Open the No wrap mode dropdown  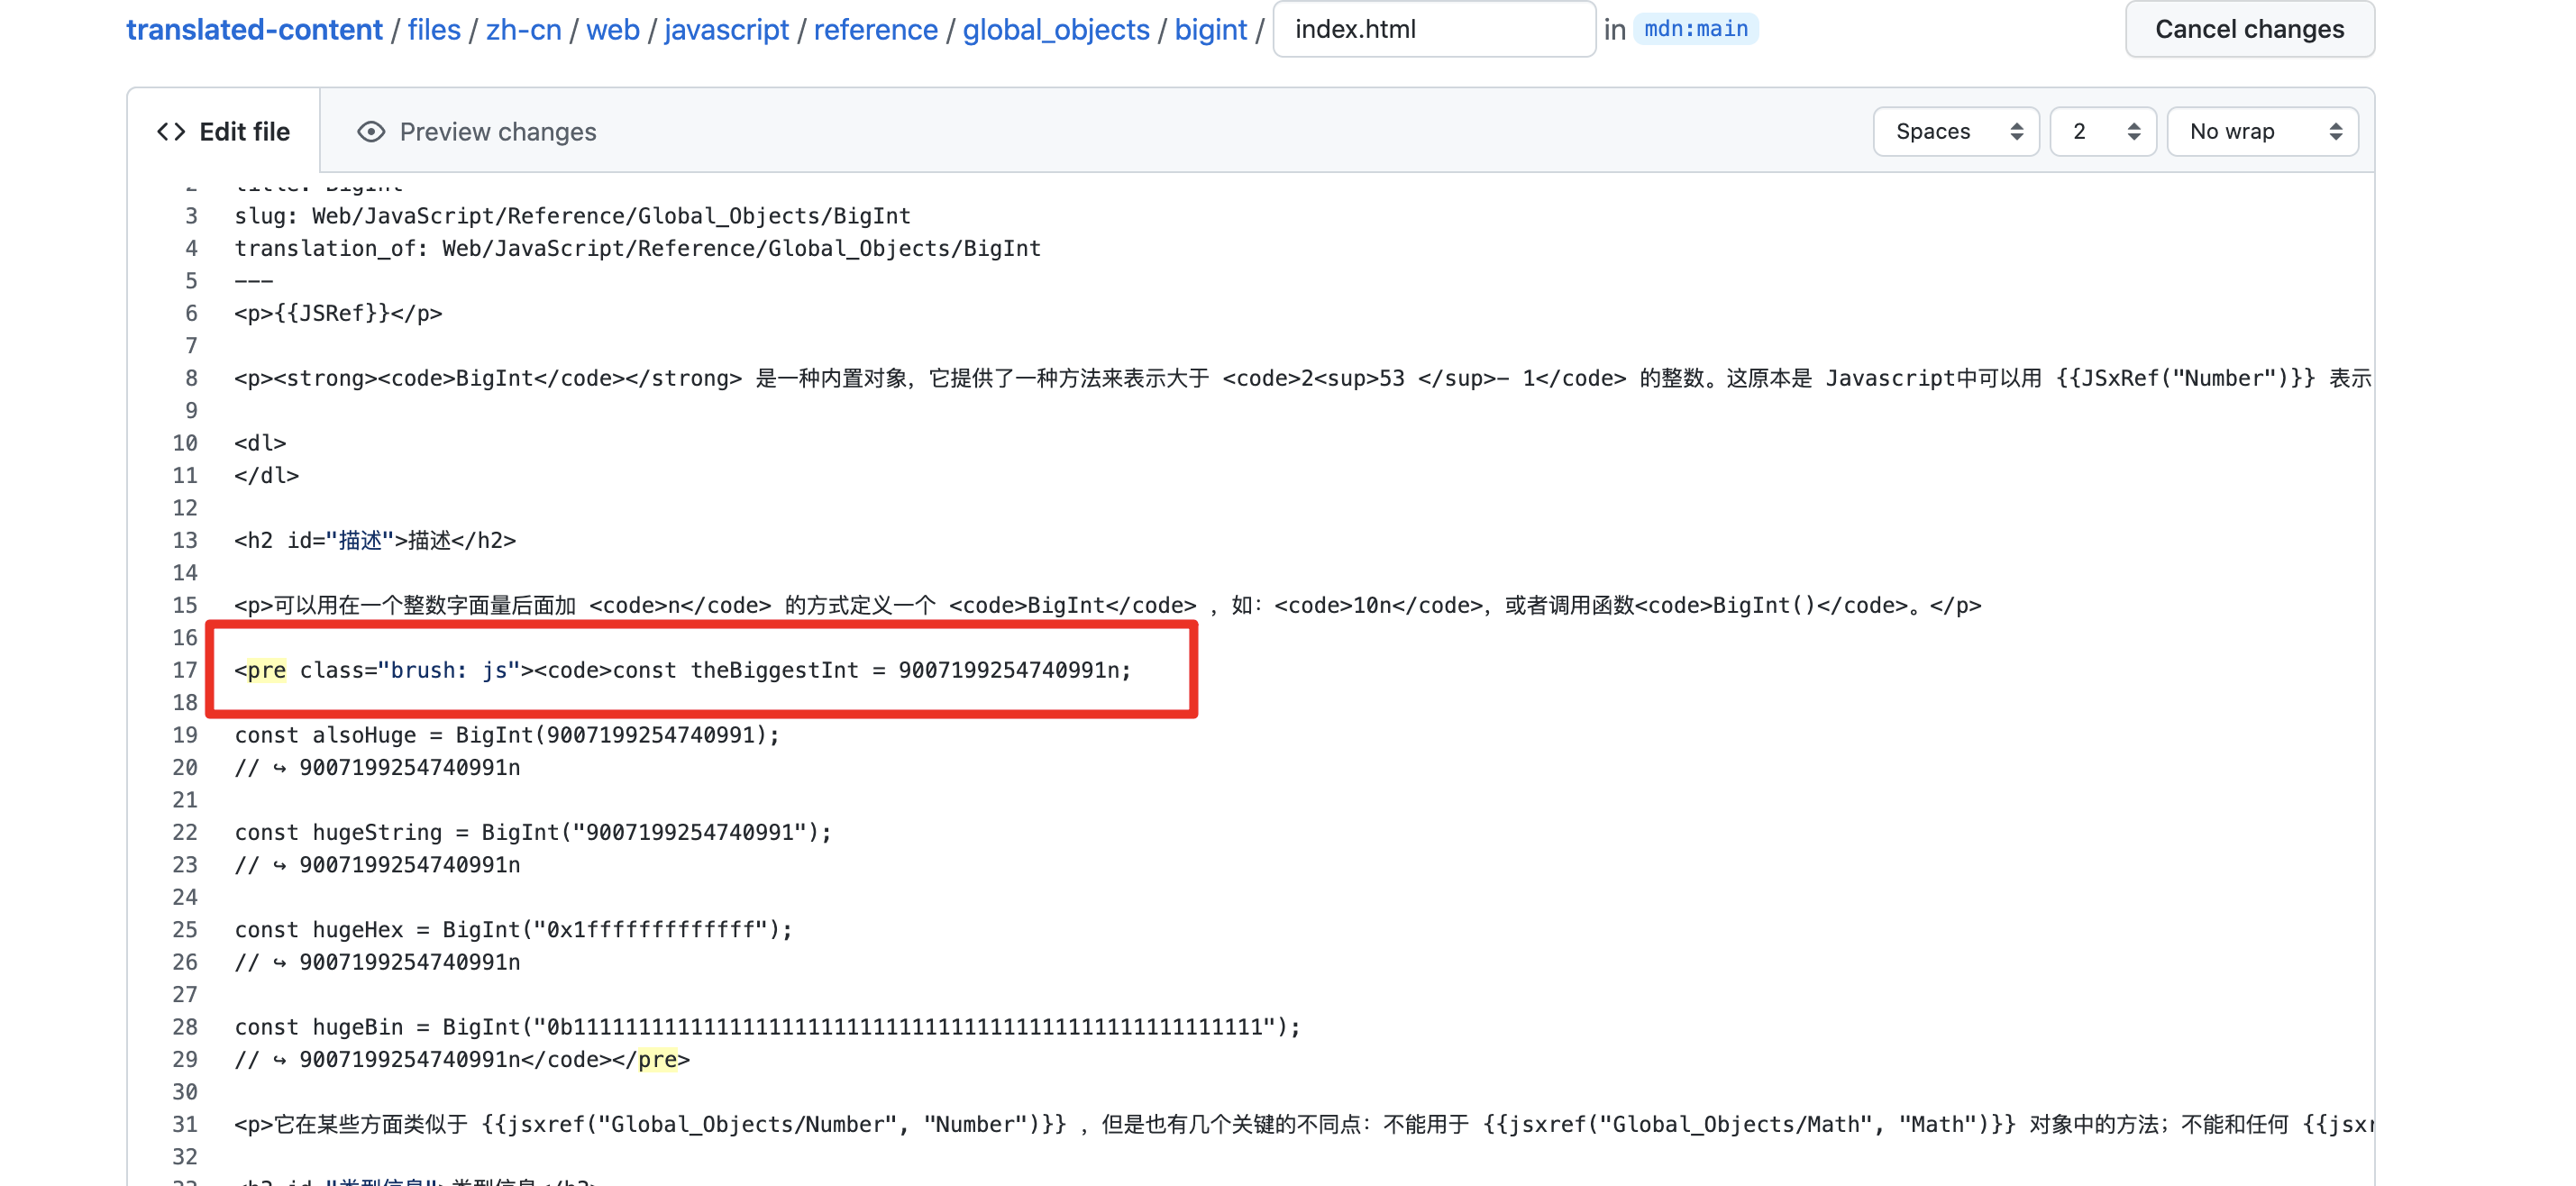(2262, 132)
